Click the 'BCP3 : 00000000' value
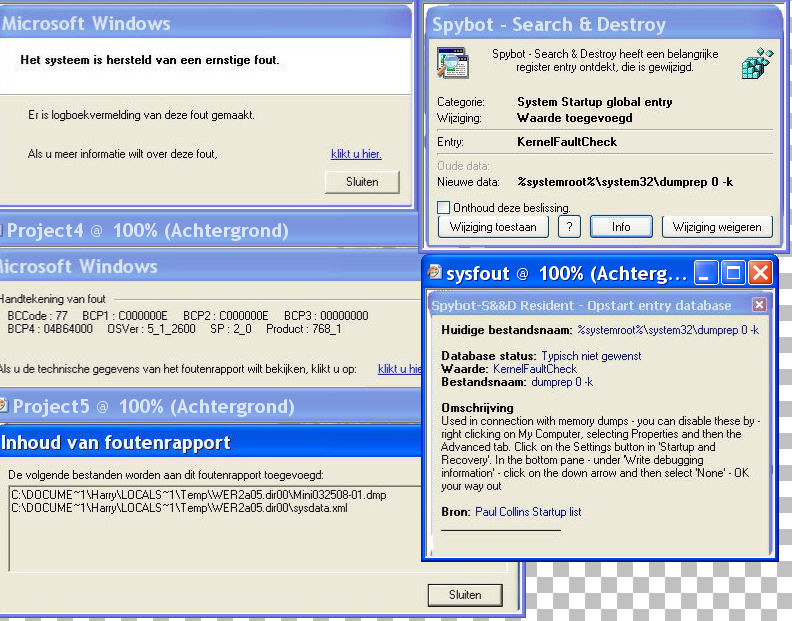Screen dimensions: 792x621 tap(326, 316)
